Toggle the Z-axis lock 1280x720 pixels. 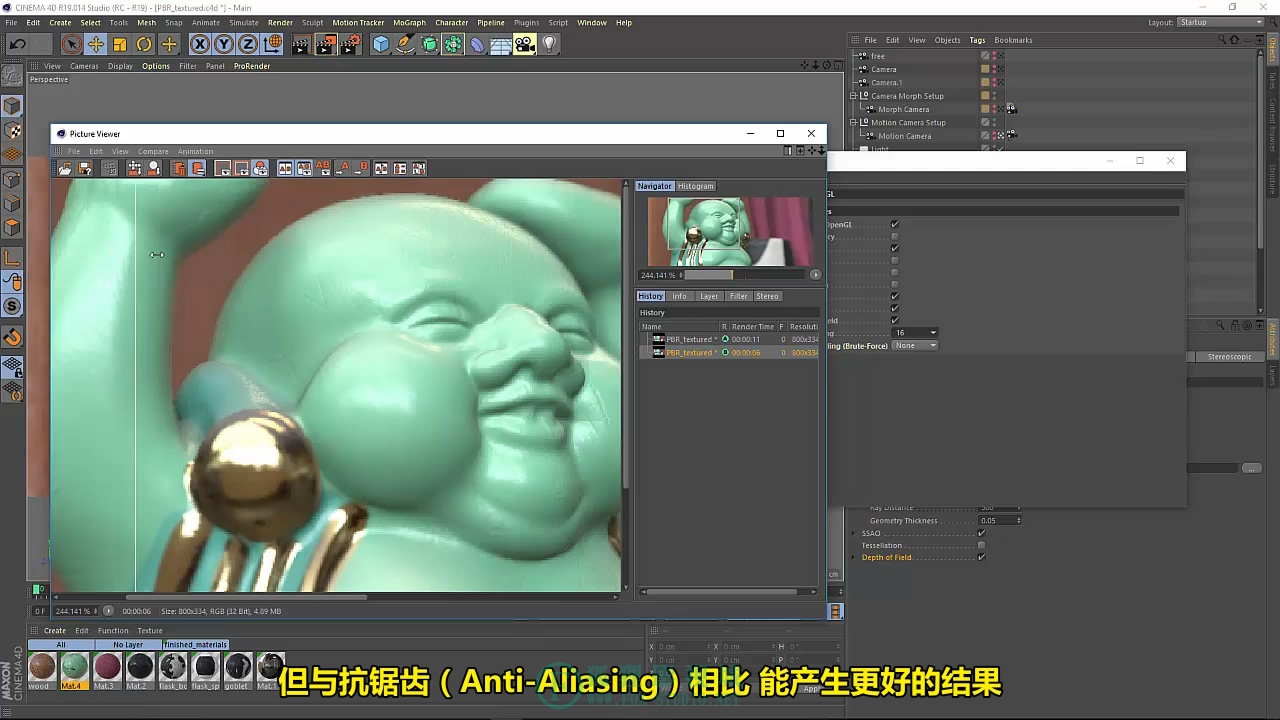248,44
